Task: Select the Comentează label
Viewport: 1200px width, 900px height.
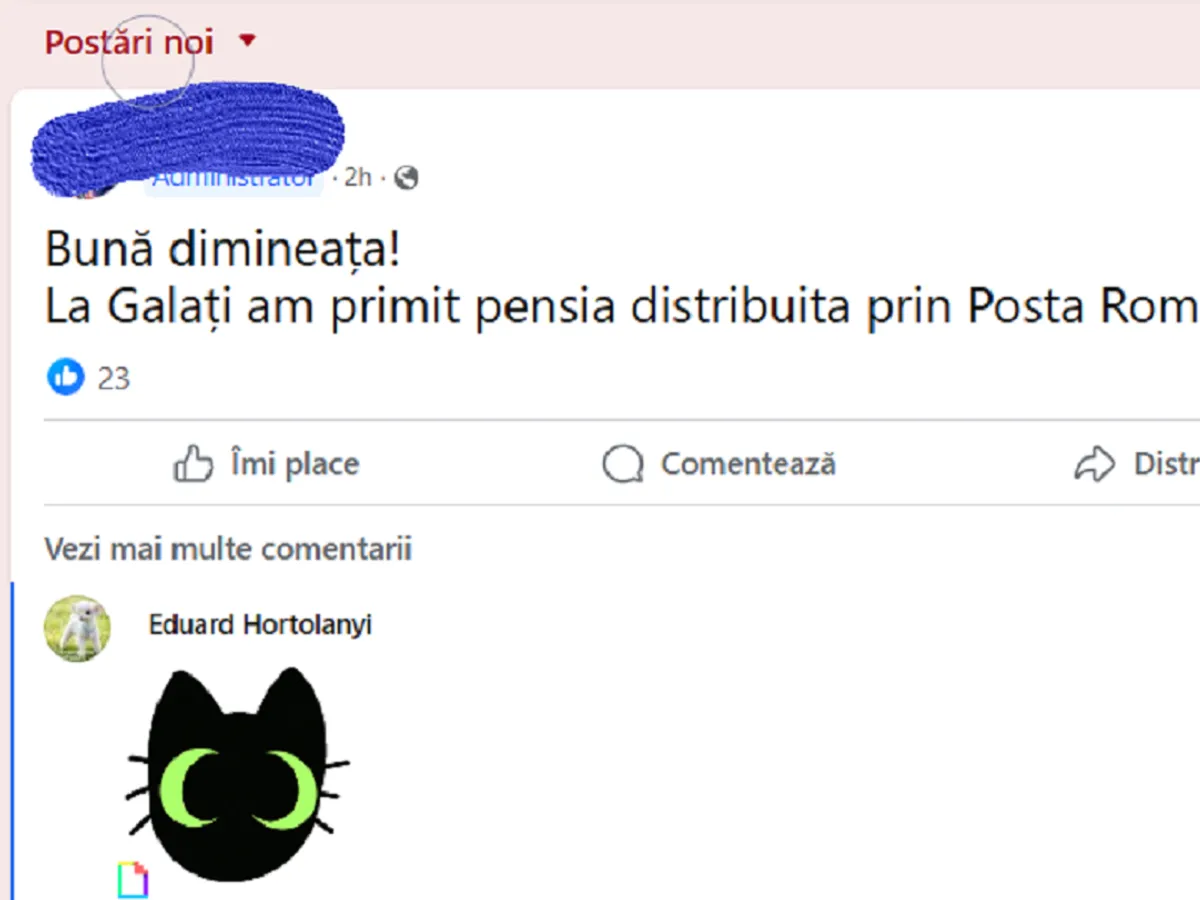Action: click(x=748, y=464)
